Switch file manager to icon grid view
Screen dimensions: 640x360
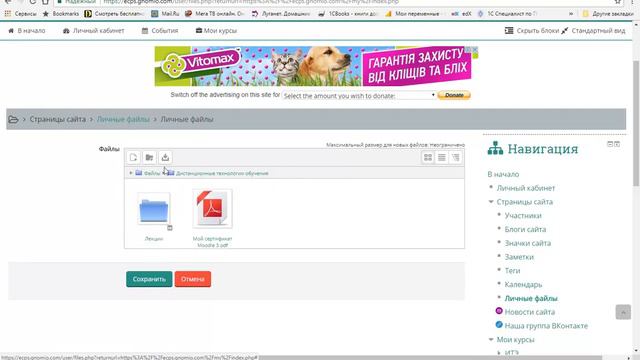tap(428, 157)
